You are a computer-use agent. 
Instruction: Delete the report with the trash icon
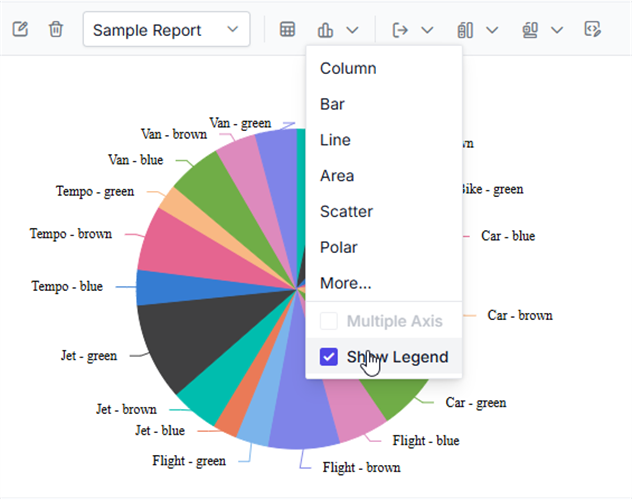tap(56, 29)
